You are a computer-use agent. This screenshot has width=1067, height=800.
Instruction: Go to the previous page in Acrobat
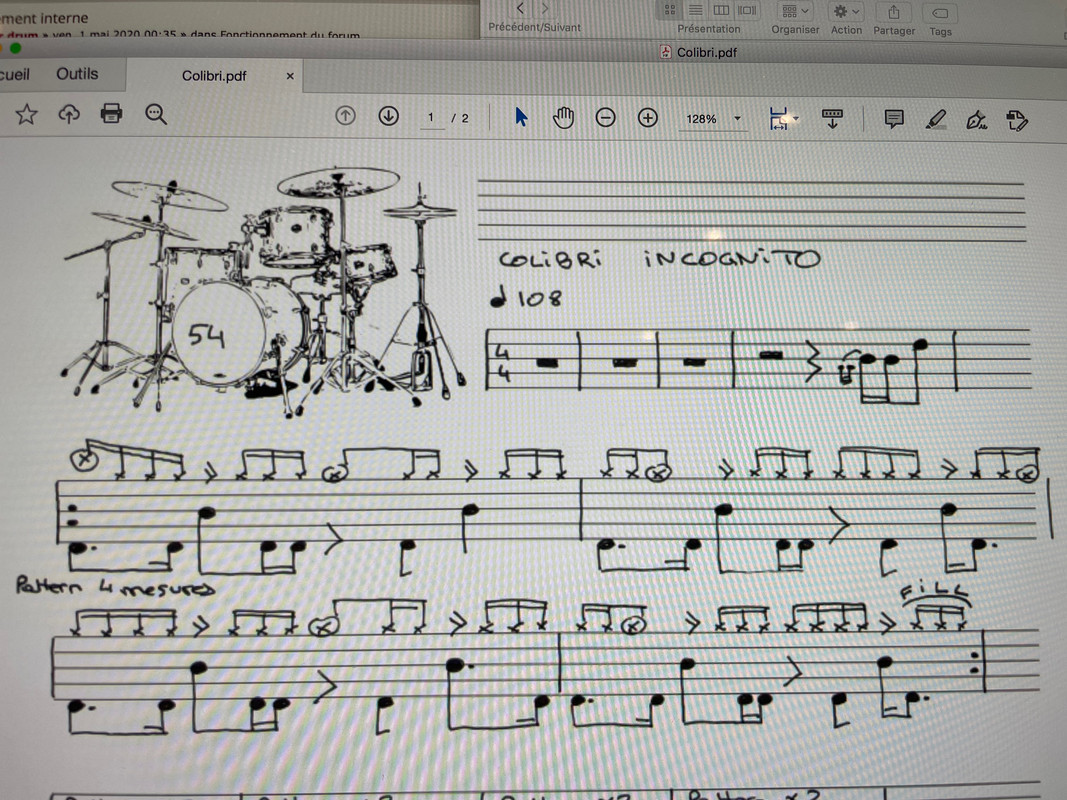tap(346, 116)
